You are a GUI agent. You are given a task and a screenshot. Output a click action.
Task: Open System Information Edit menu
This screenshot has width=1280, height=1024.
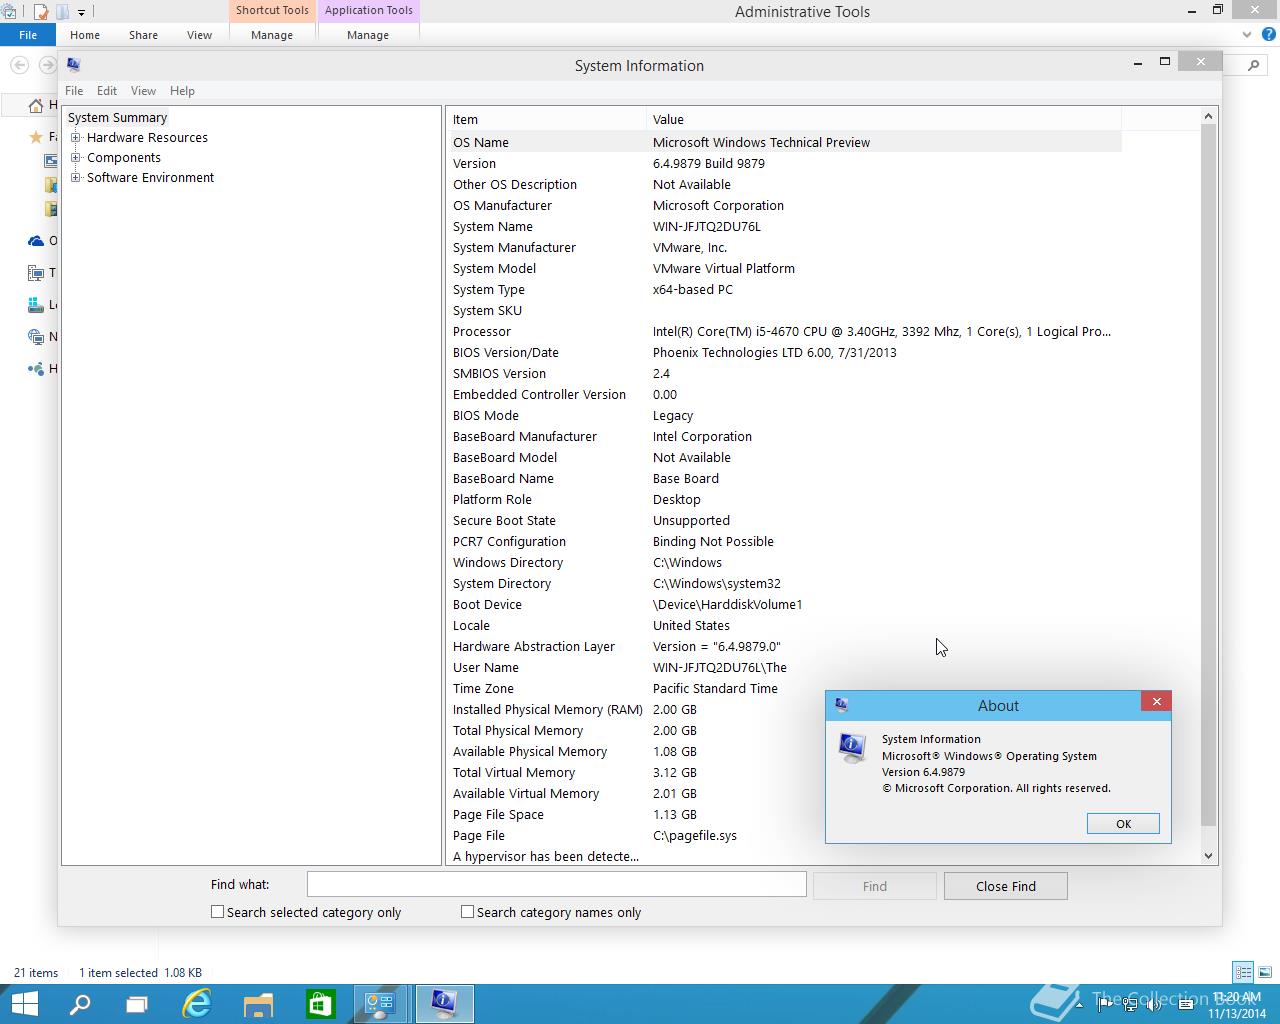pyautogui.click(x=107, y=90)
